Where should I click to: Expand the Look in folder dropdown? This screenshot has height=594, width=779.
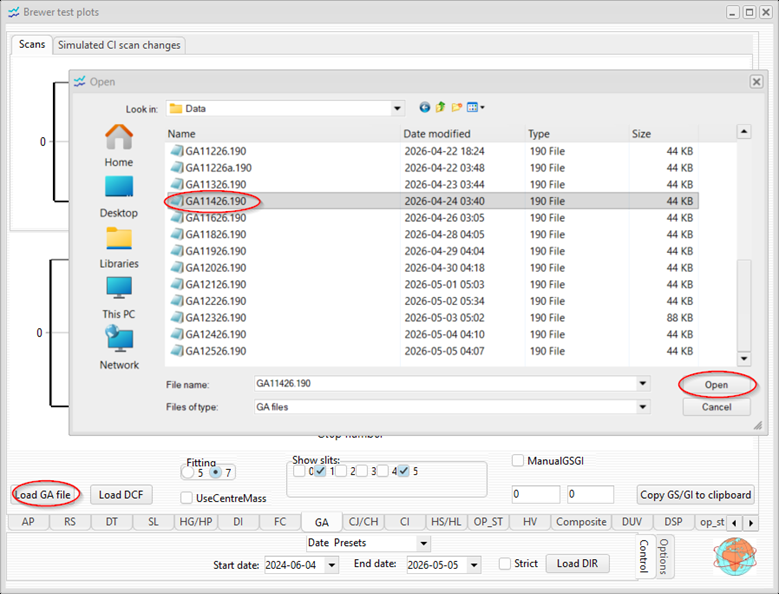pos(397,108)
